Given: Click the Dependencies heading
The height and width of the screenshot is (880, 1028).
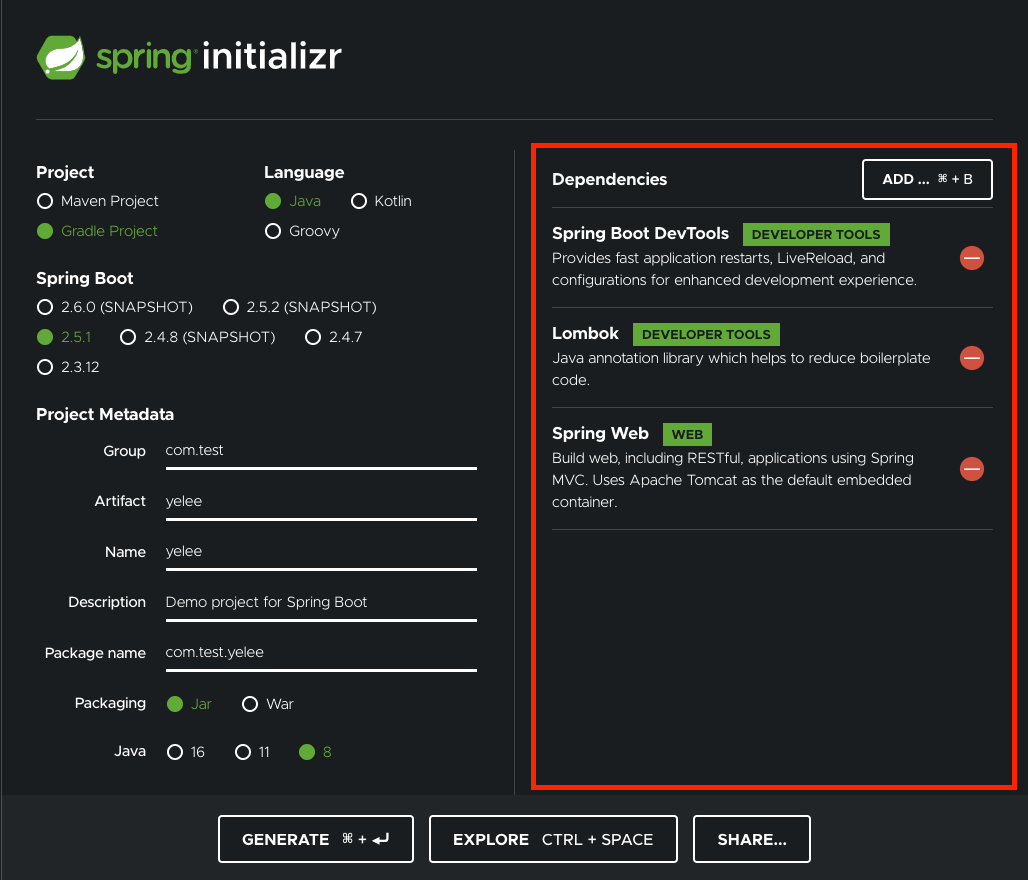Looking at the screenshot, I should click(x=609, y=180).
